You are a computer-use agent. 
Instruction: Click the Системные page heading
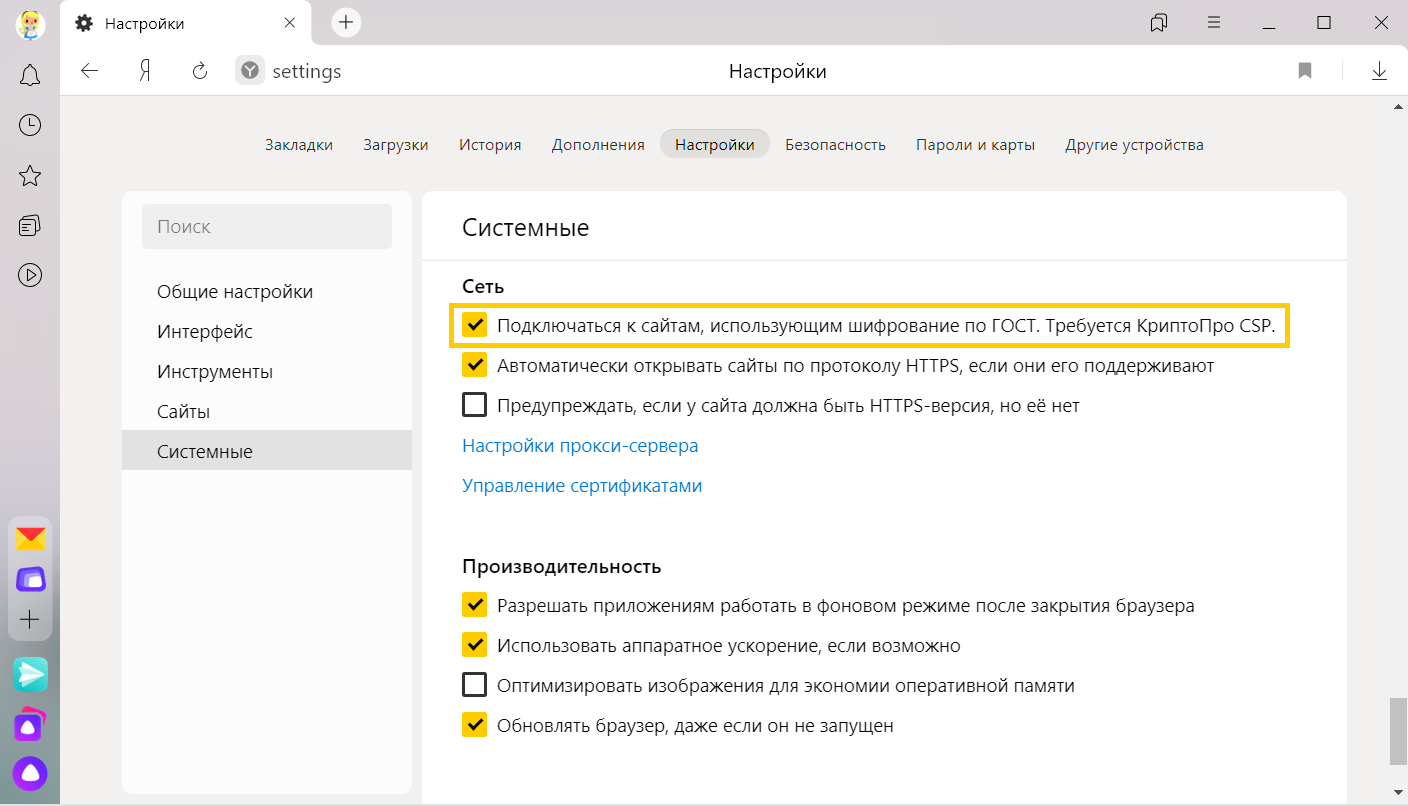point(526,228)
